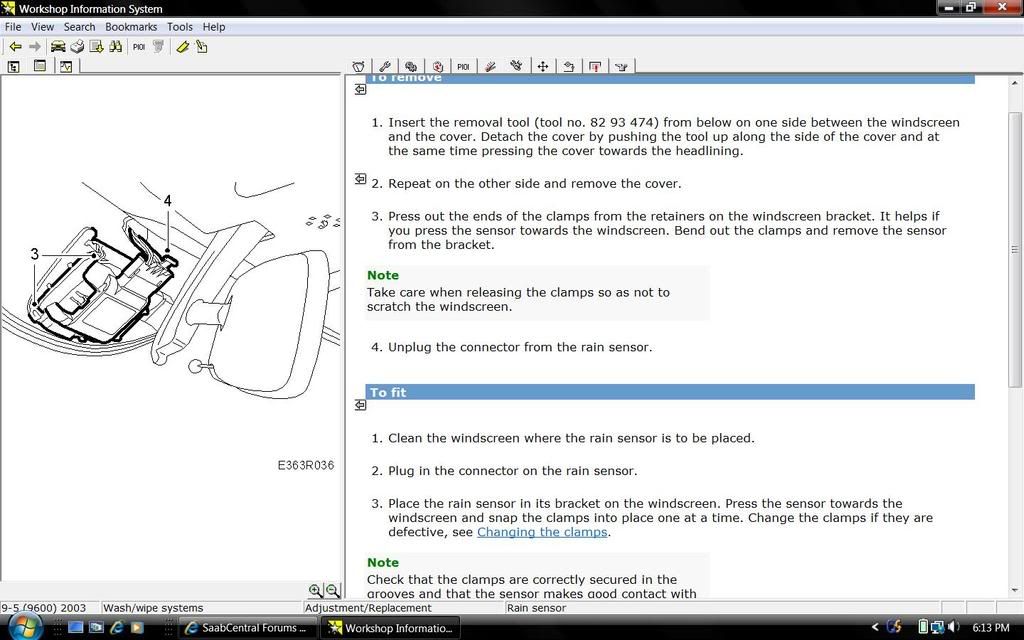Open the Tools menu

pos(180,27)
